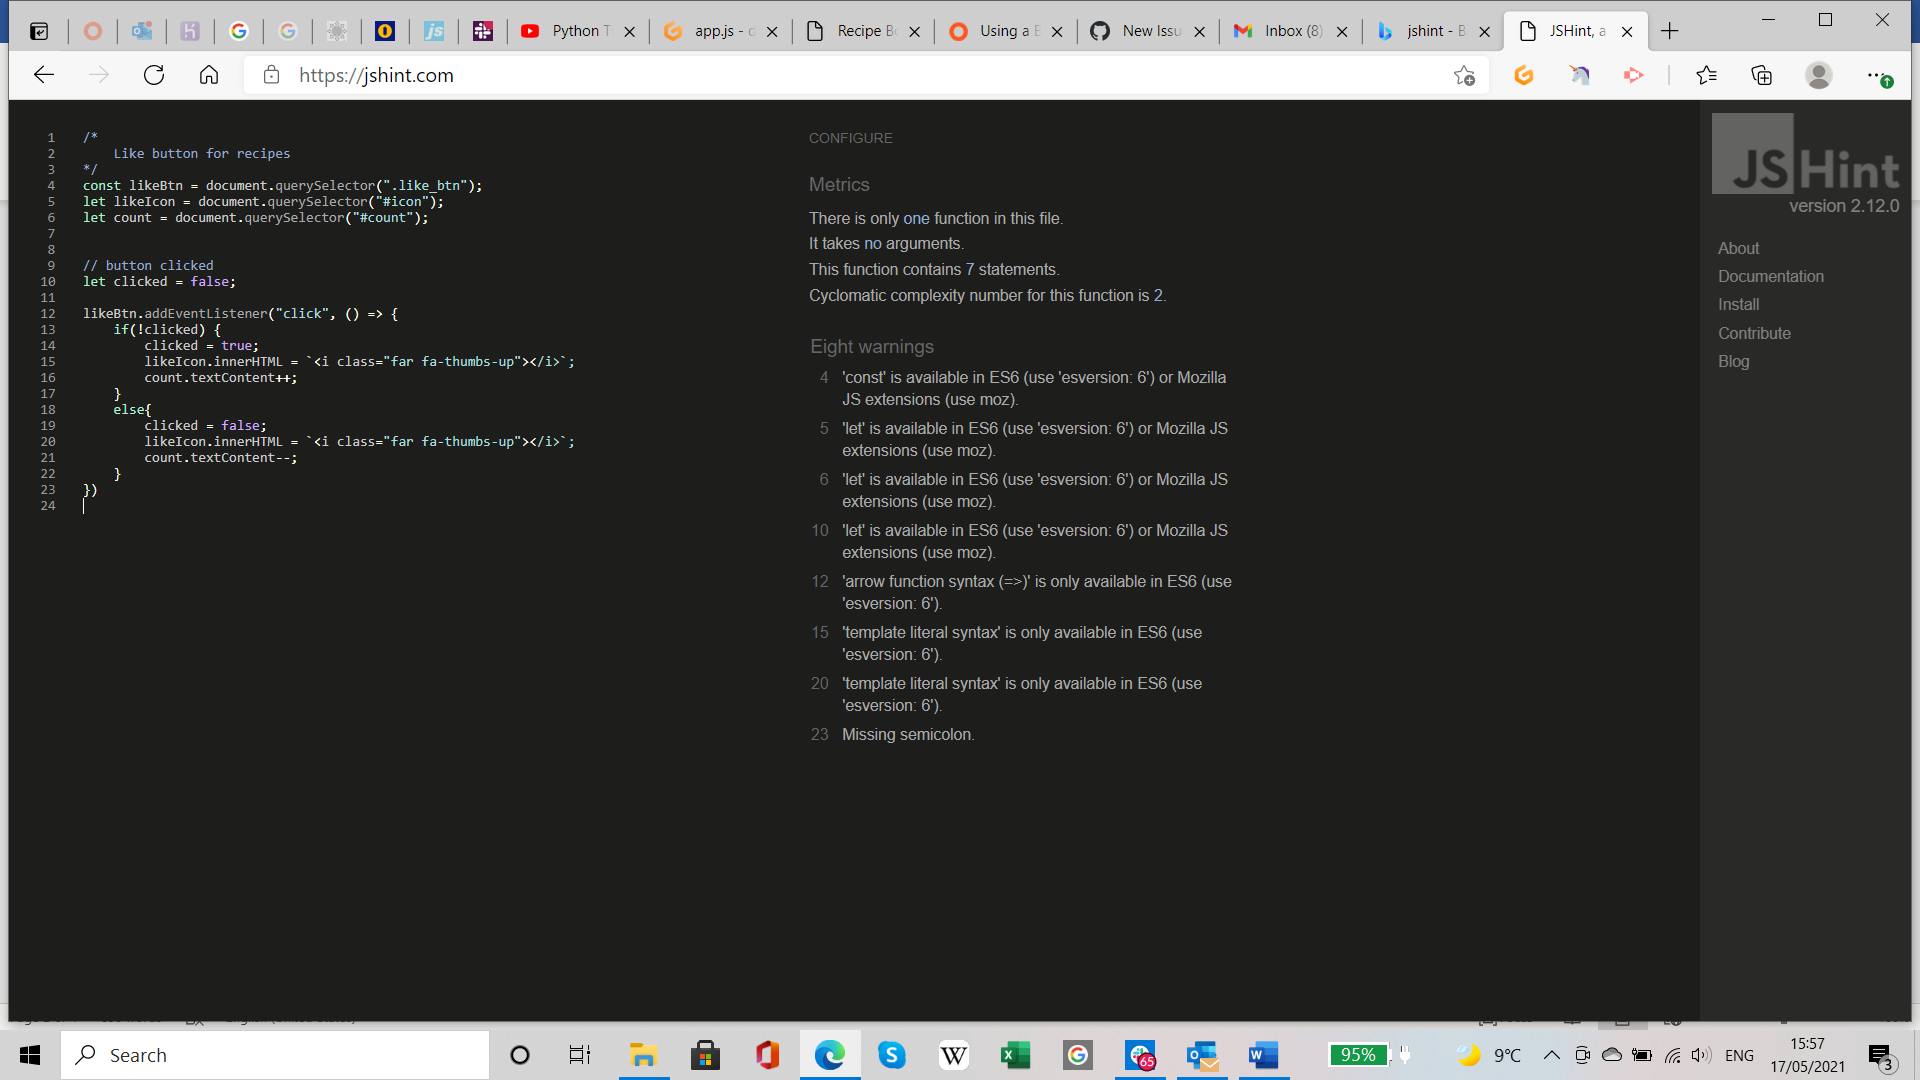Open the CONFIGURE options dropdown
This screenshot has width=1920, height=1080.
(850, 138)
